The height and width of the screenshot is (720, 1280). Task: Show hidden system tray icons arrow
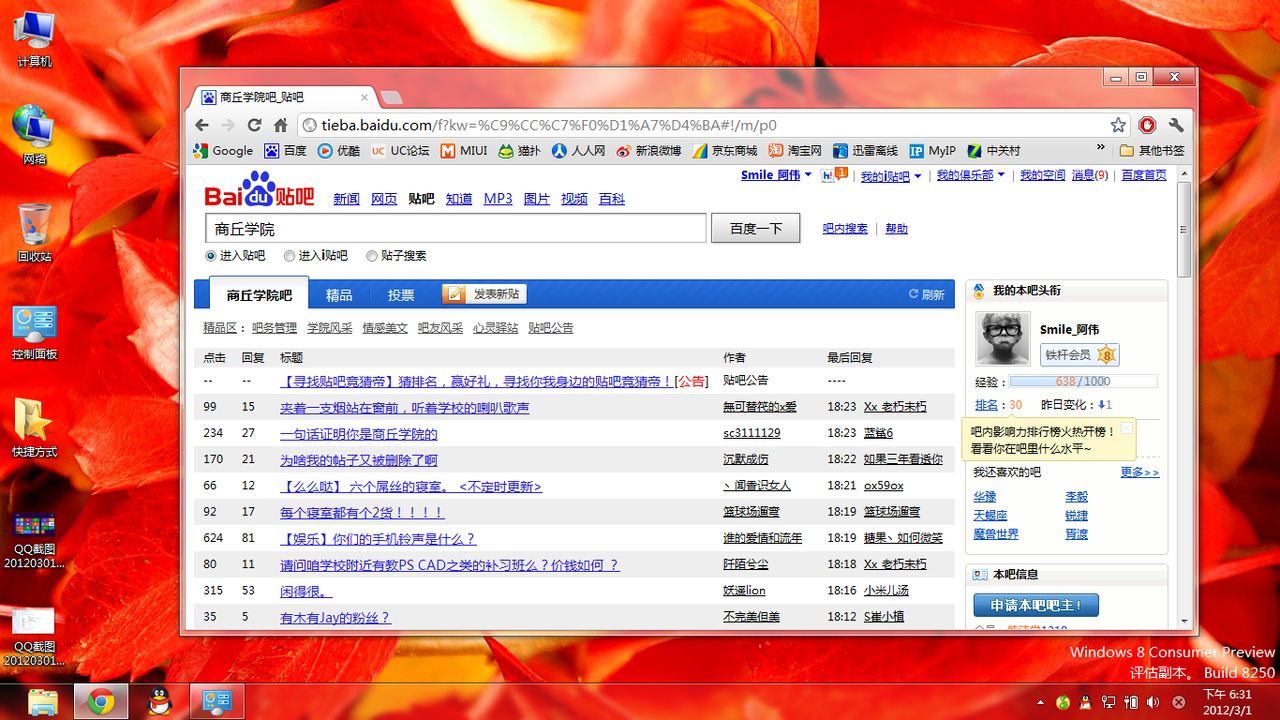pyautogui.click(x=1040, y=702)
